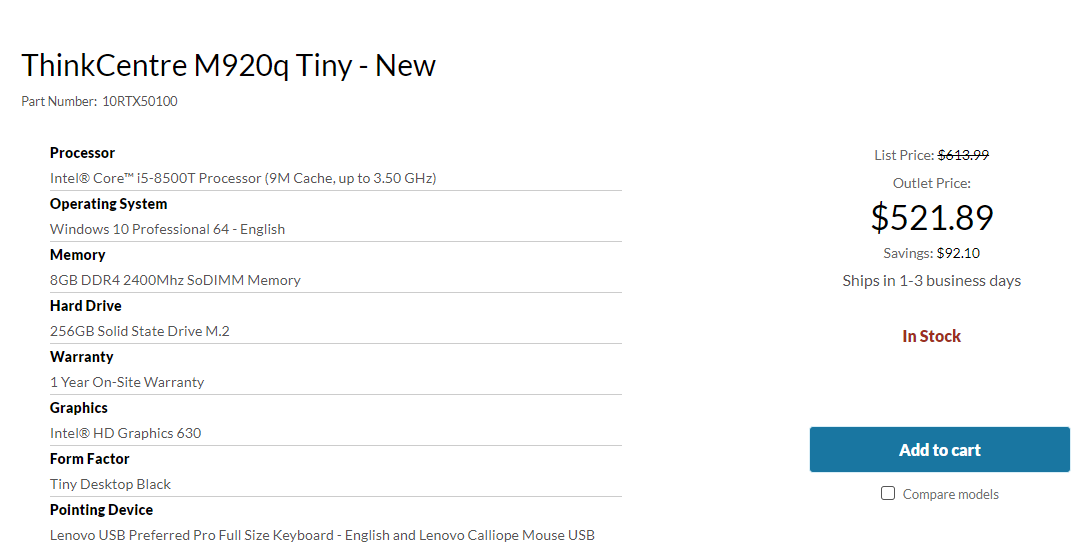The image size is (1091, 558).
Task: Click the 1 Year On-Site Warranty text
Action: click(127, 382)
